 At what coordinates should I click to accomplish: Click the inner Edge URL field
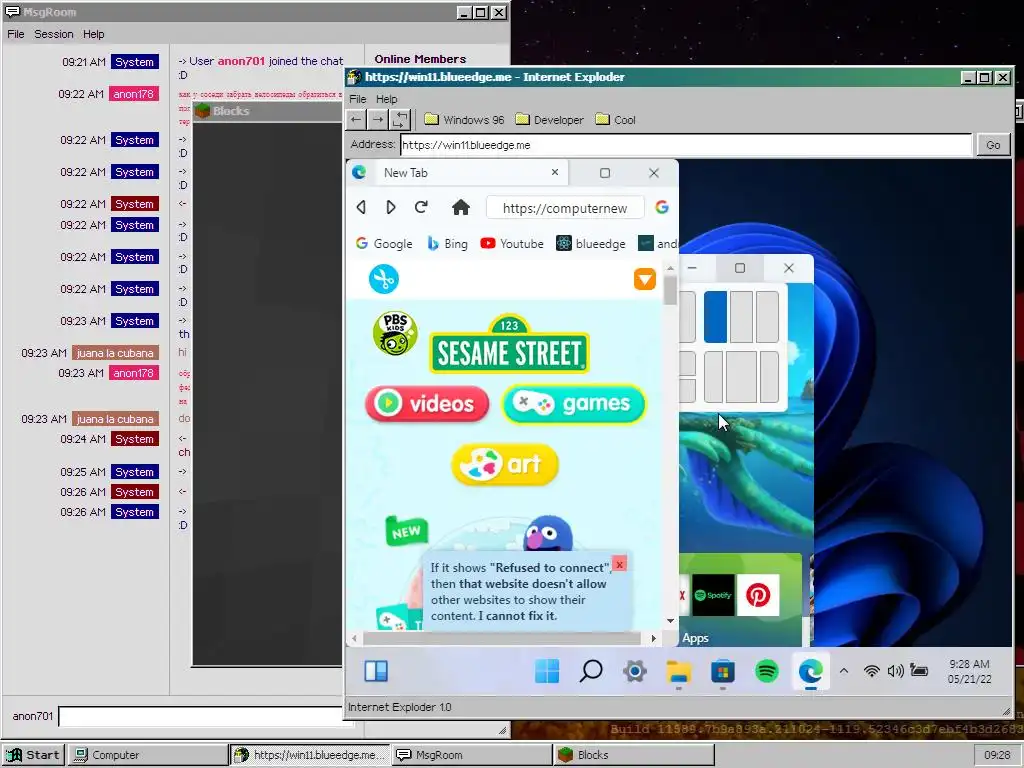(565, 208)
